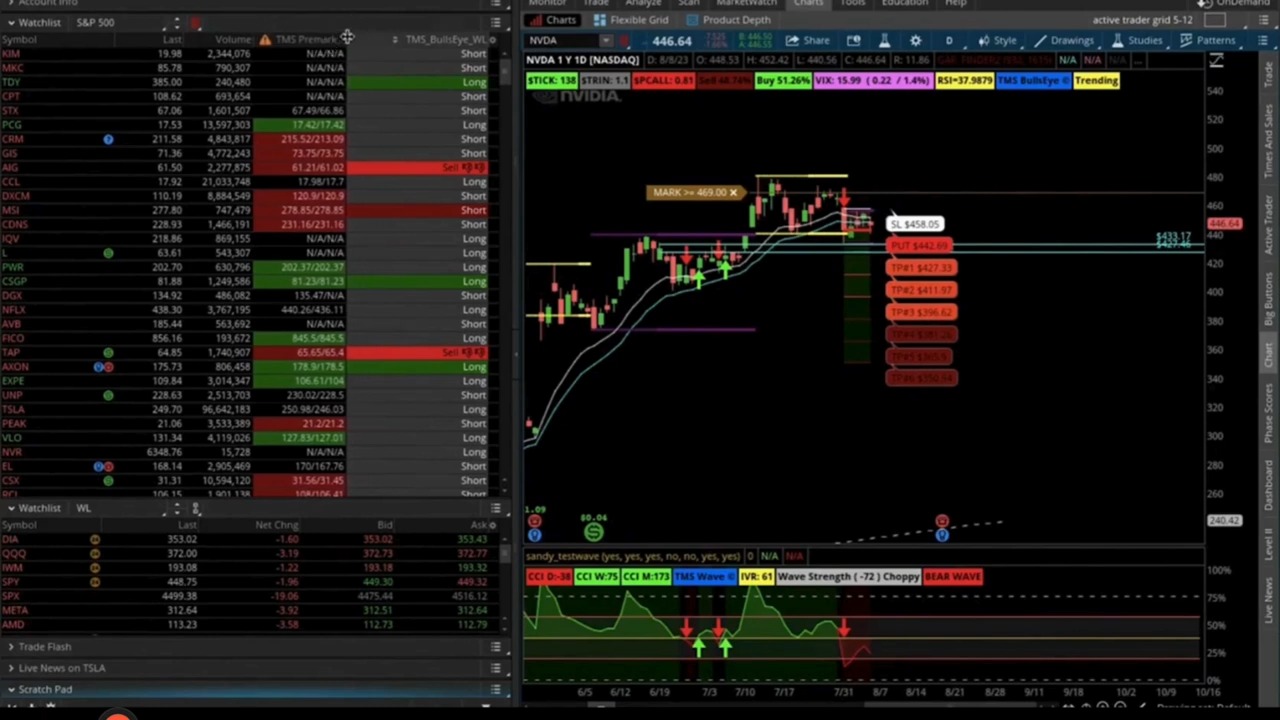Image resolution: width=1280 pixels, height=720 pixels.
Task: Collapse the Scratch Pad gadget
Action: tap(11, 689)
